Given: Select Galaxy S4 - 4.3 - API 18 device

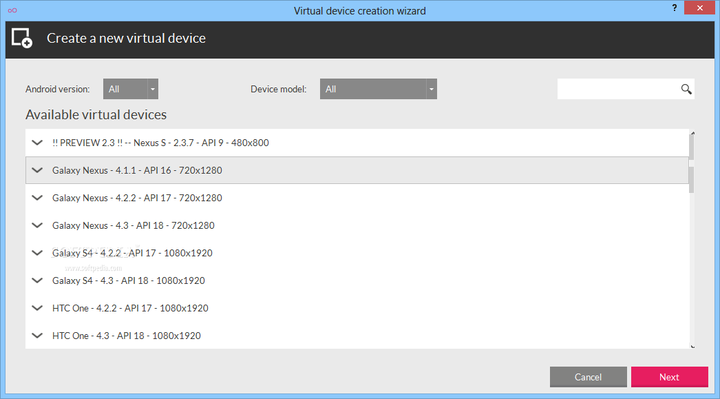Looking at the screenshot, I should coord(357,281).
